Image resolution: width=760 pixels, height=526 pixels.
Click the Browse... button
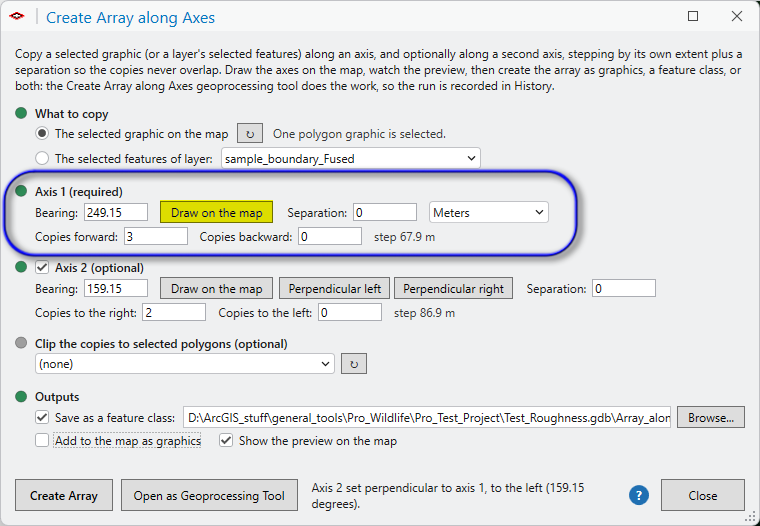[711, 417]
